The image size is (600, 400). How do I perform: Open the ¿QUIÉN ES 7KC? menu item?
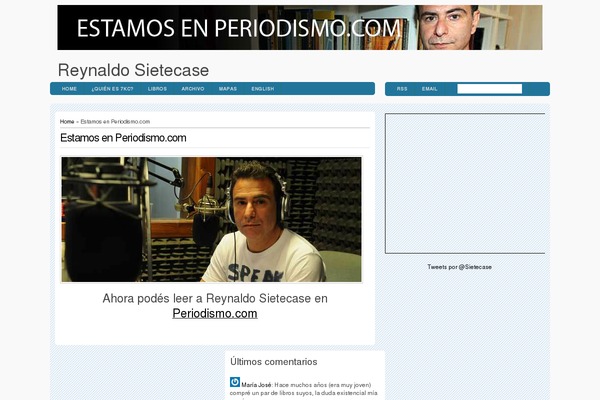[112, 89]
